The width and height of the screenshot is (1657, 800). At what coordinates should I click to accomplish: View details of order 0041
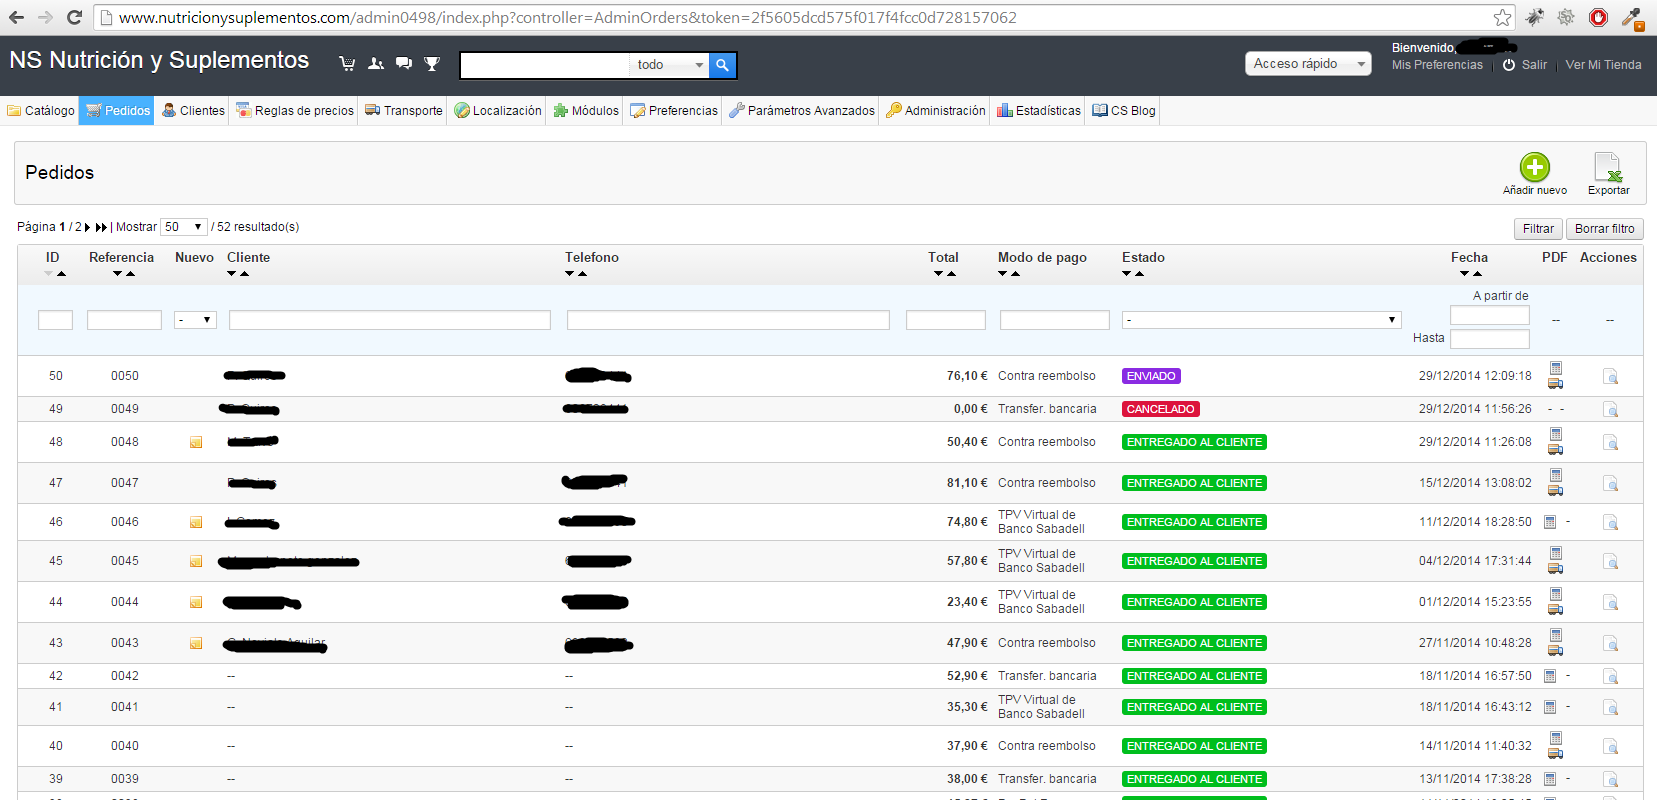tap(1610, 708)
